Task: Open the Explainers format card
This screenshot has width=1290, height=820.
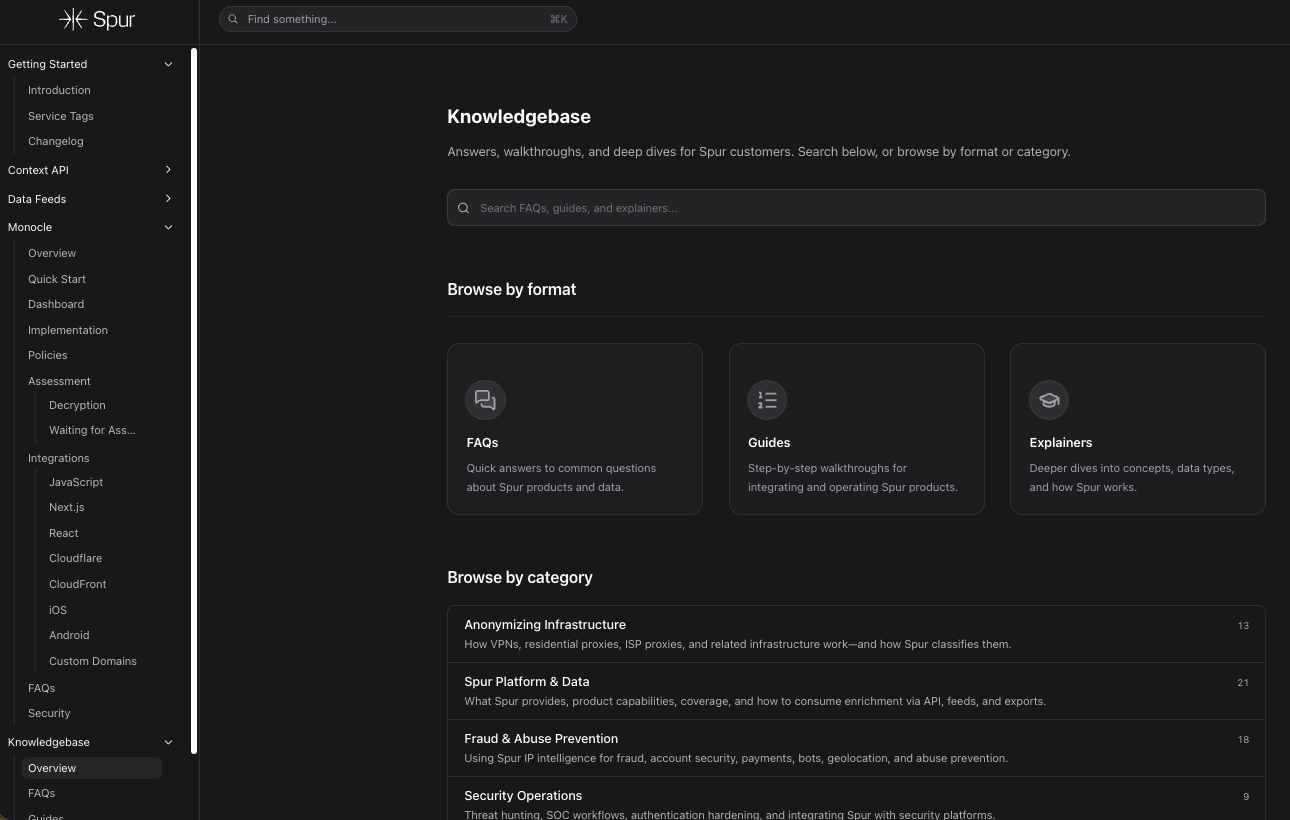Action: pyautogui.click(x=1138, y=429)
